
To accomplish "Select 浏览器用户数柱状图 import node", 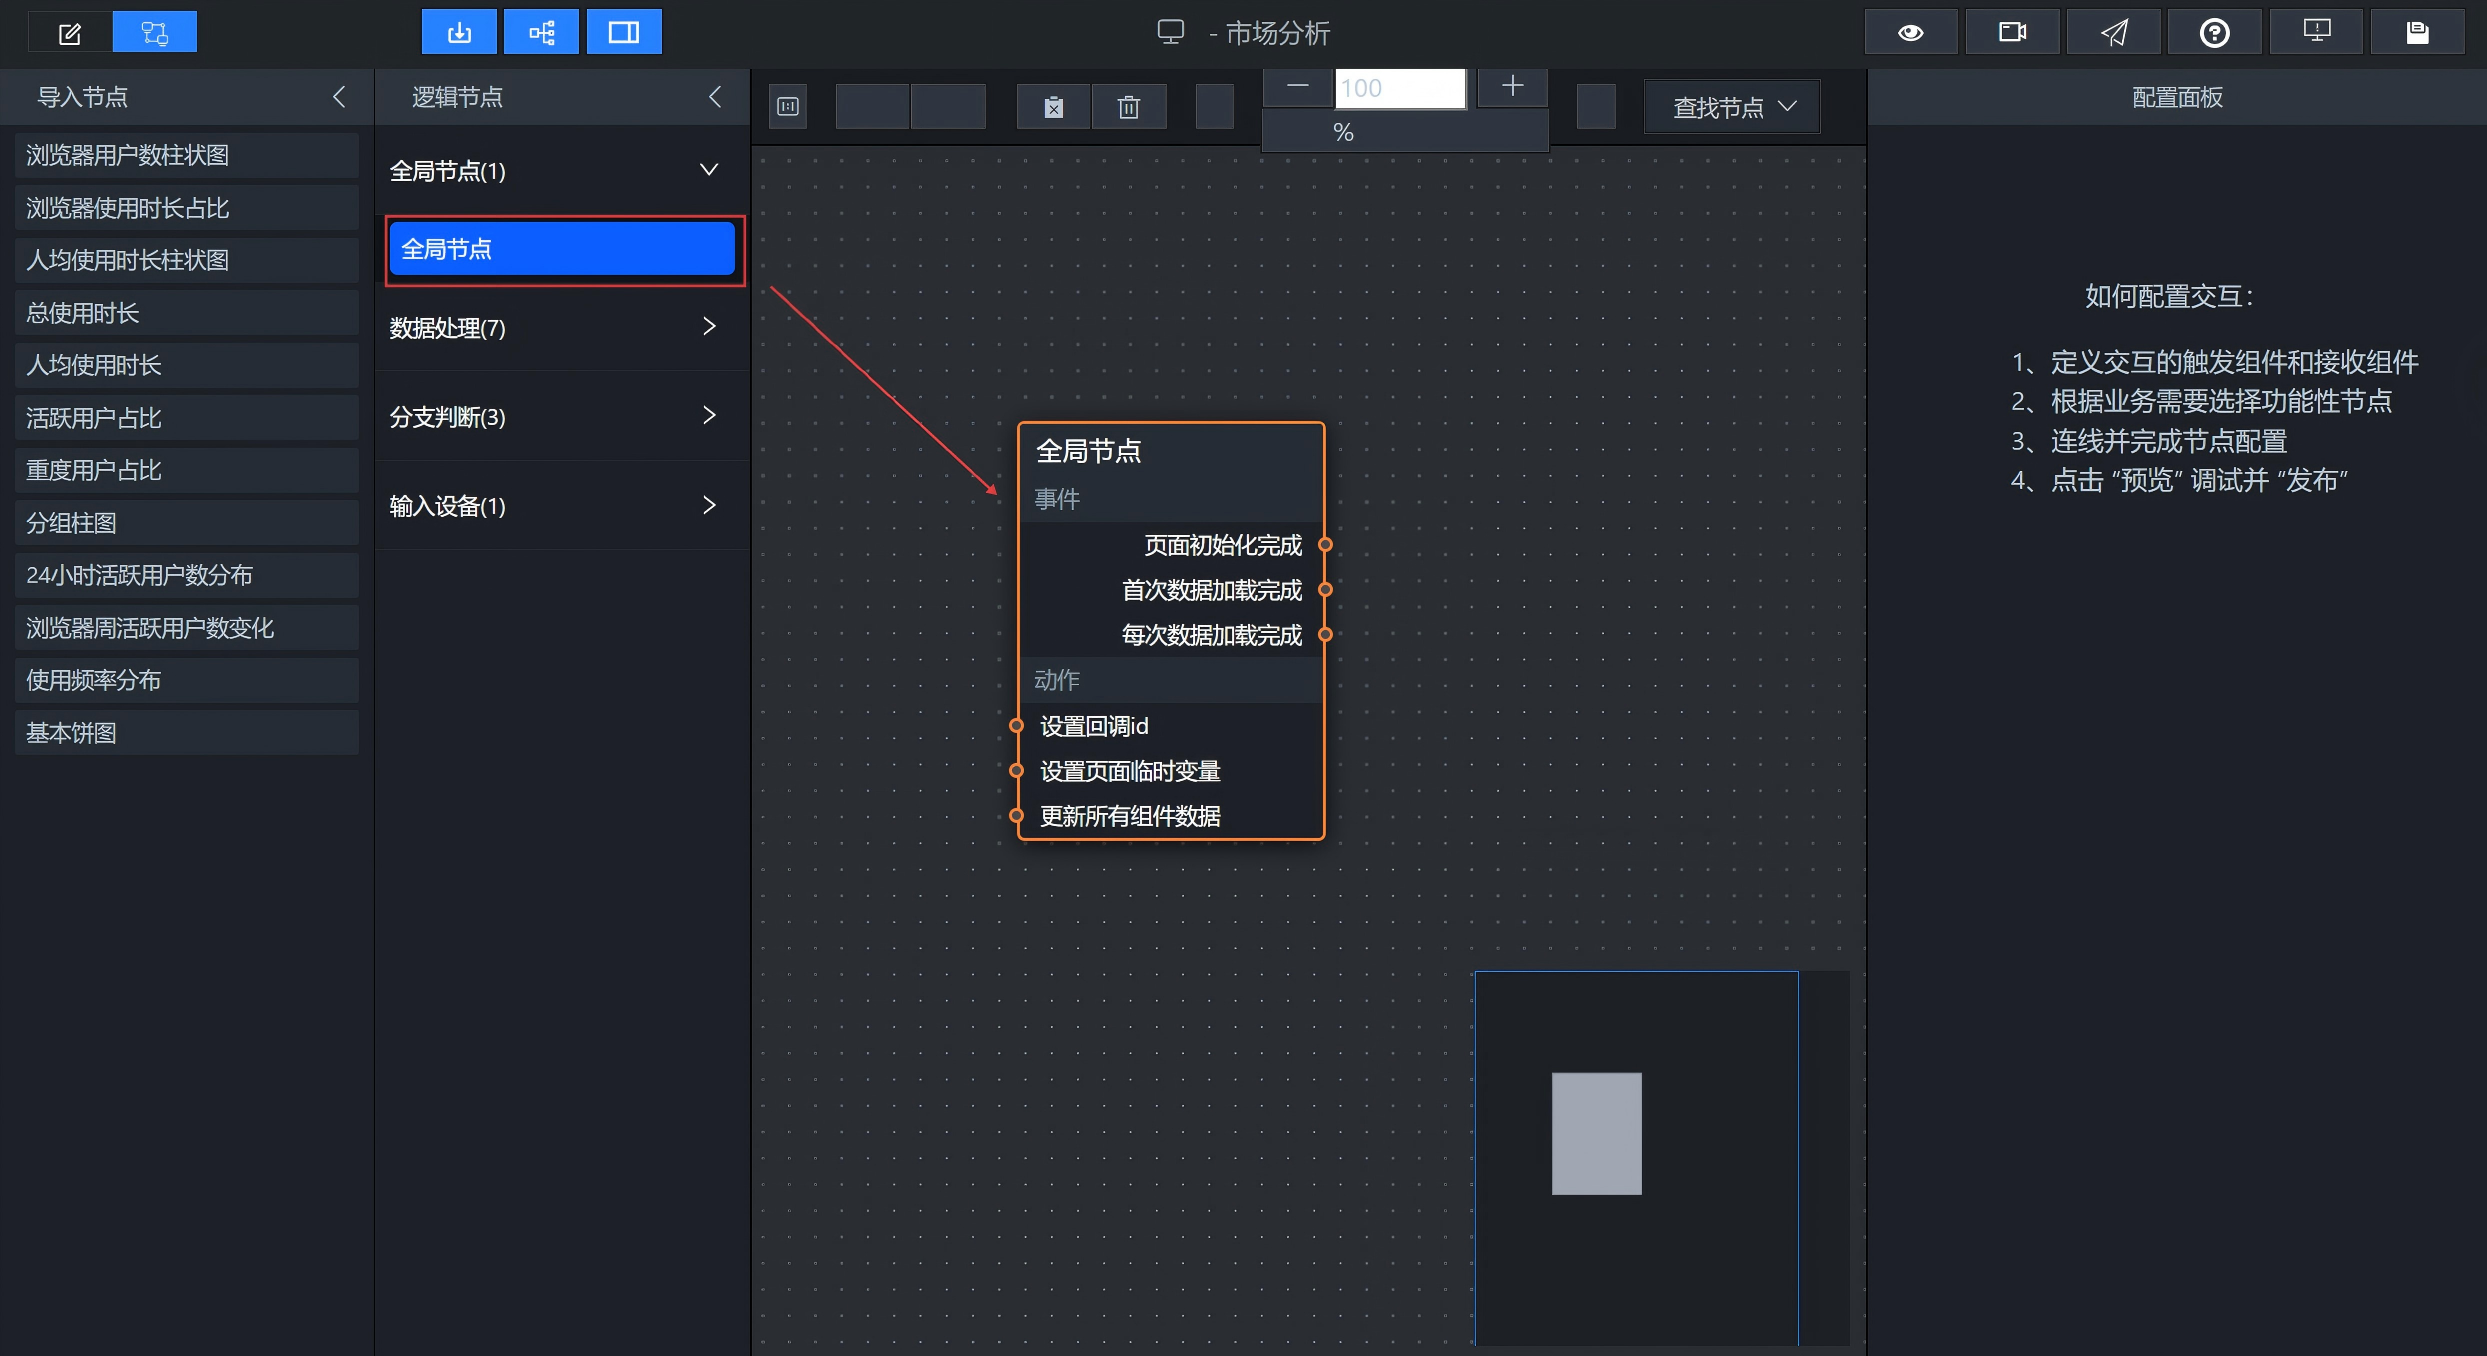I will [x=187, y=155].
